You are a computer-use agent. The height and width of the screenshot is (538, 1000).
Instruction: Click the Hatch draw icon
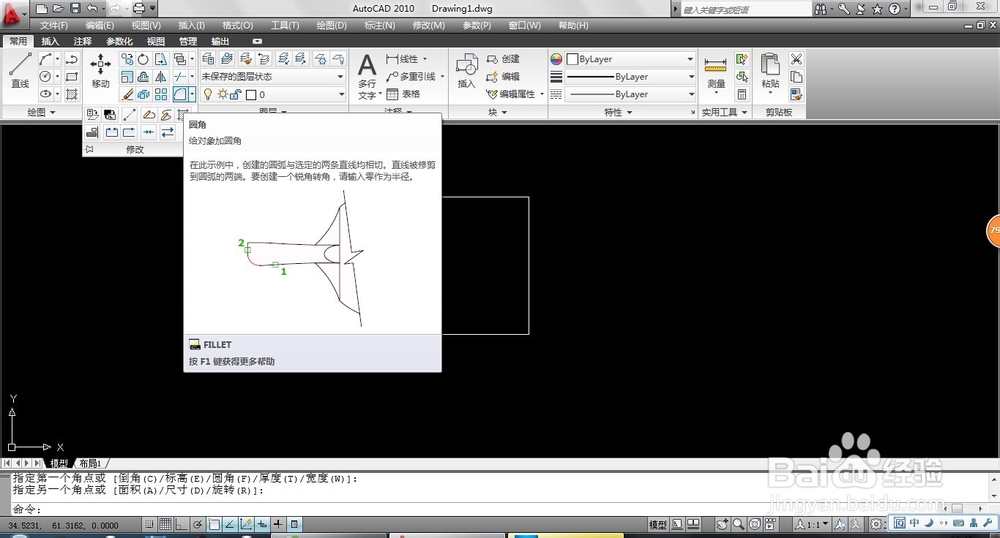click(x=71, y=94)
